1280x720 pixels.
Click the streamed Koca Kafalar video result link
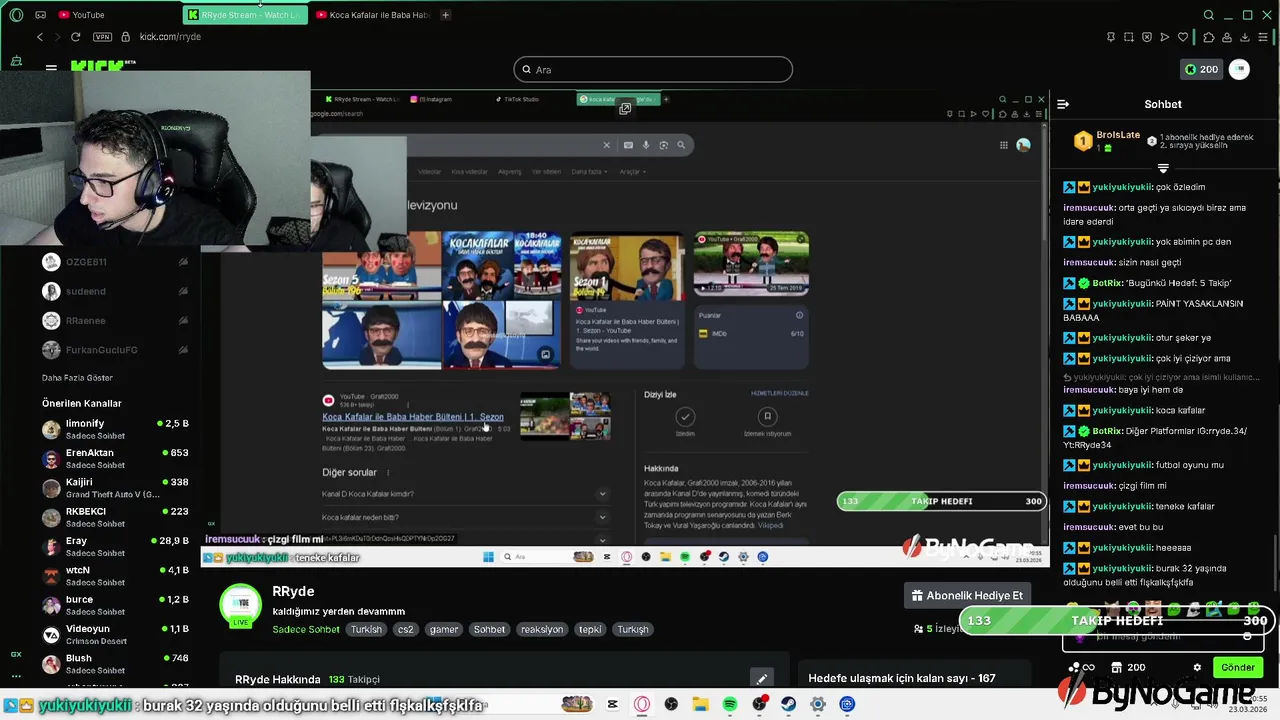pos(413,417)
